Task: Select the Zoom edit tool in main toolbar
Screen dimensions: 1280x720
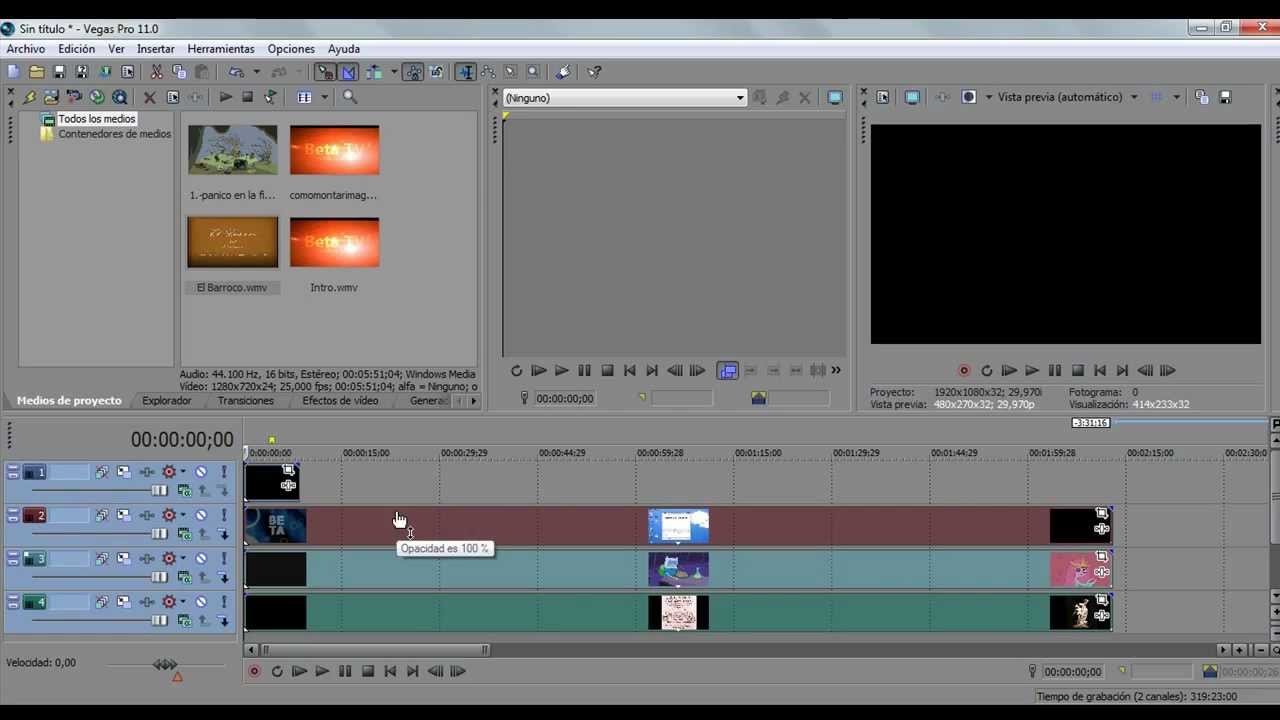Action: tap(533, 72)
